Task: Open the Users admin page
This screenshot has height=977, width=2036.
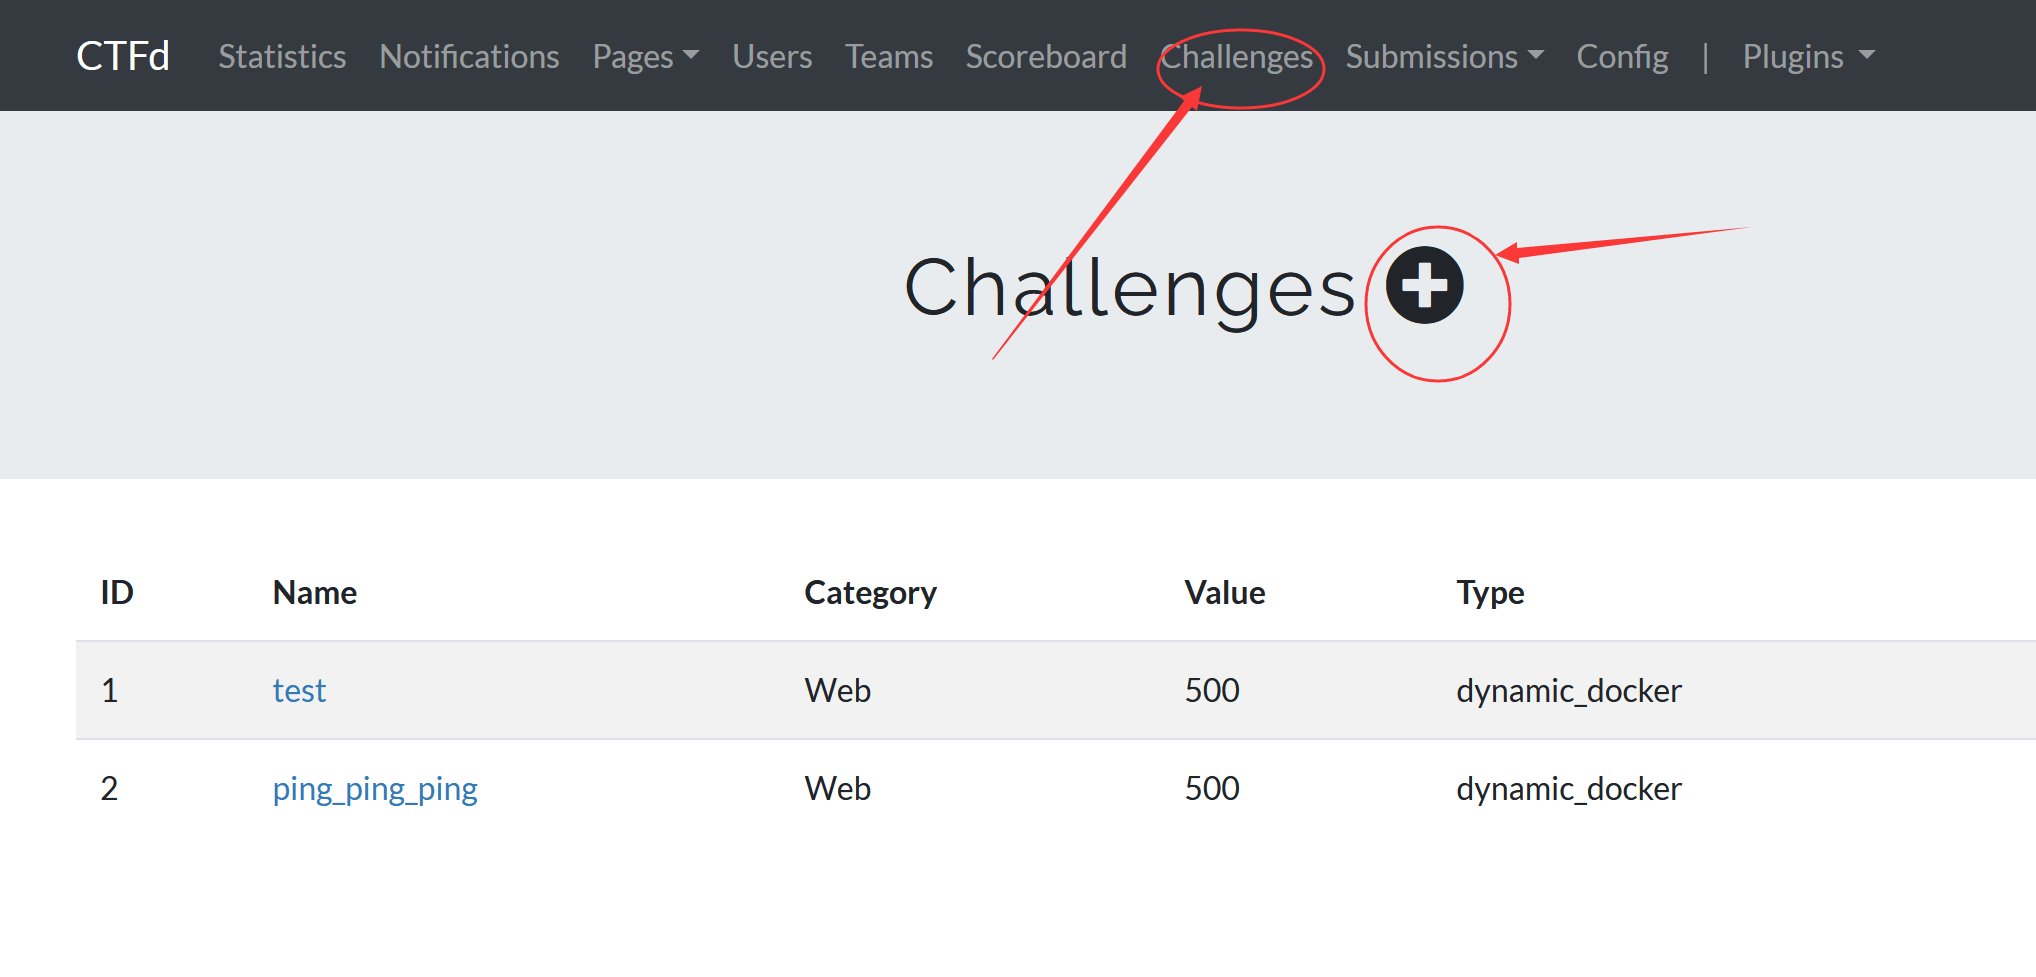Action: (x=772, y=56)
